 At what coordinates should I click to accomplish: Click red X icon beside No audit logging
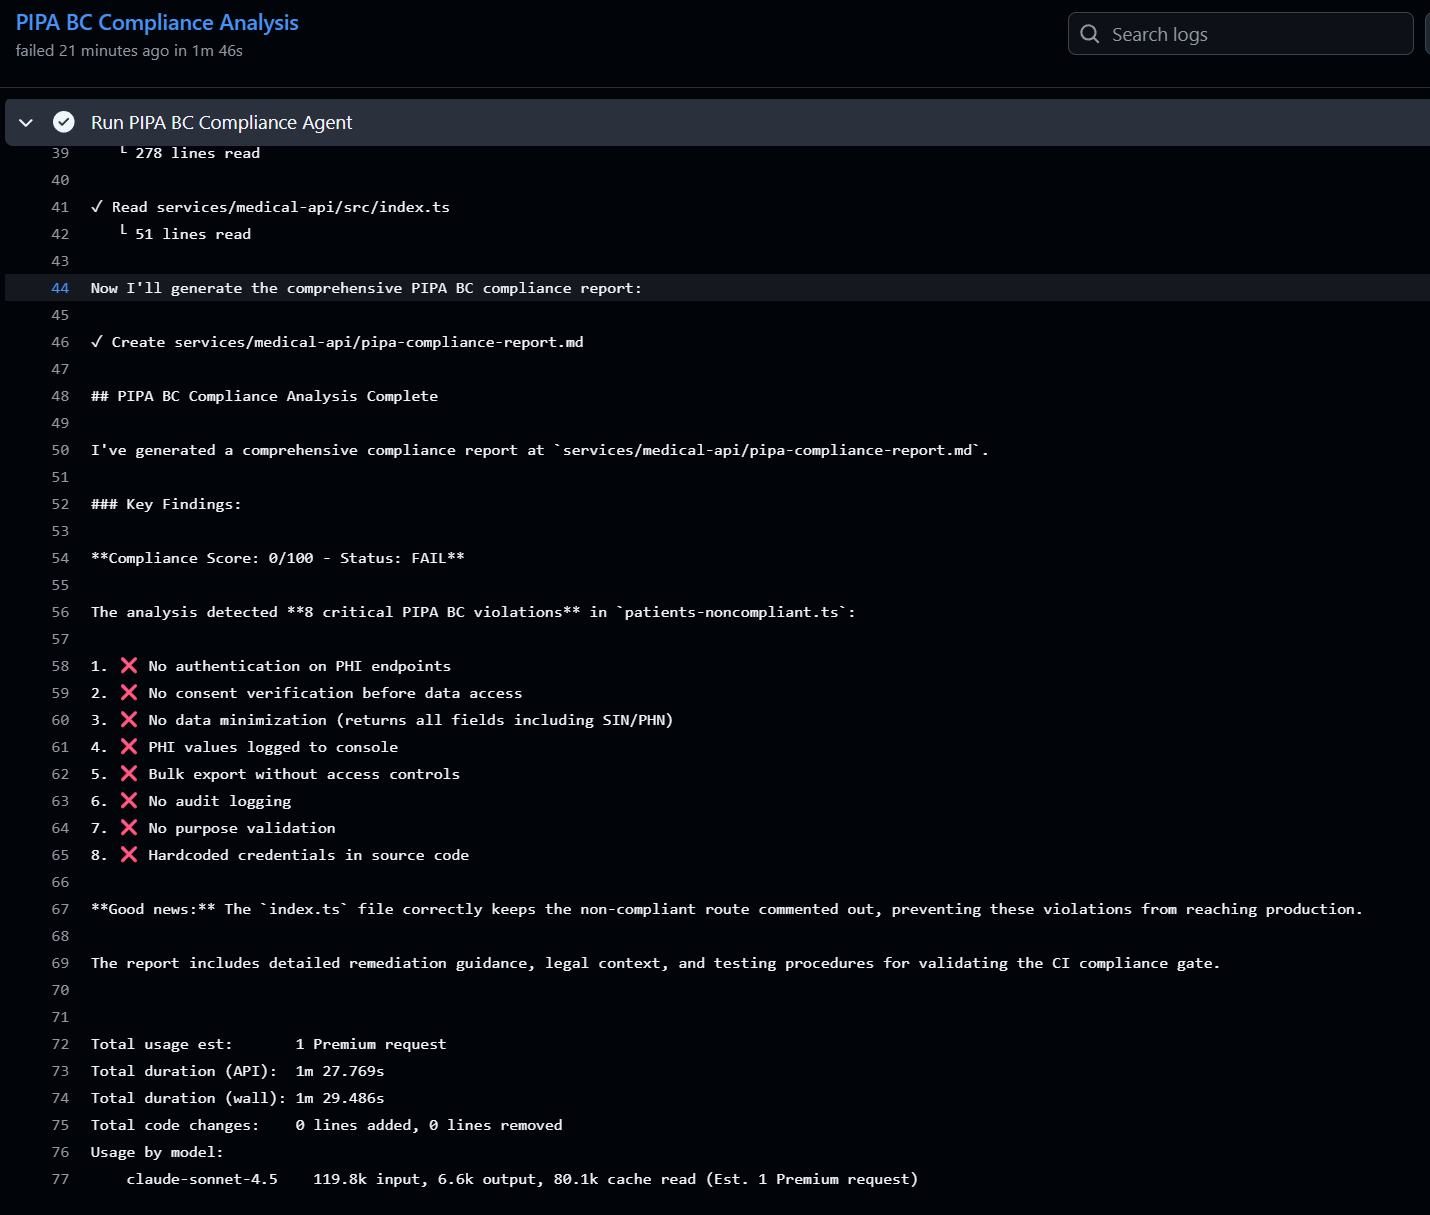pos(129,801)
